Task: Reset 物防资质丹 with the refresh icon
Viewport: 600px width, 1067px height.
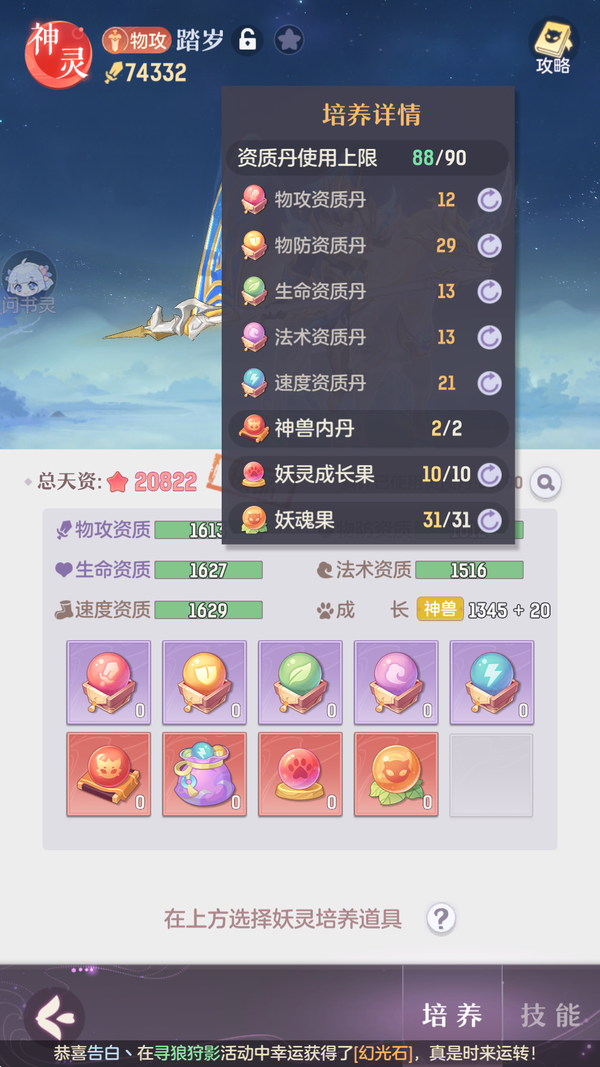Action: pyautogui.click(x=489, y=246)
